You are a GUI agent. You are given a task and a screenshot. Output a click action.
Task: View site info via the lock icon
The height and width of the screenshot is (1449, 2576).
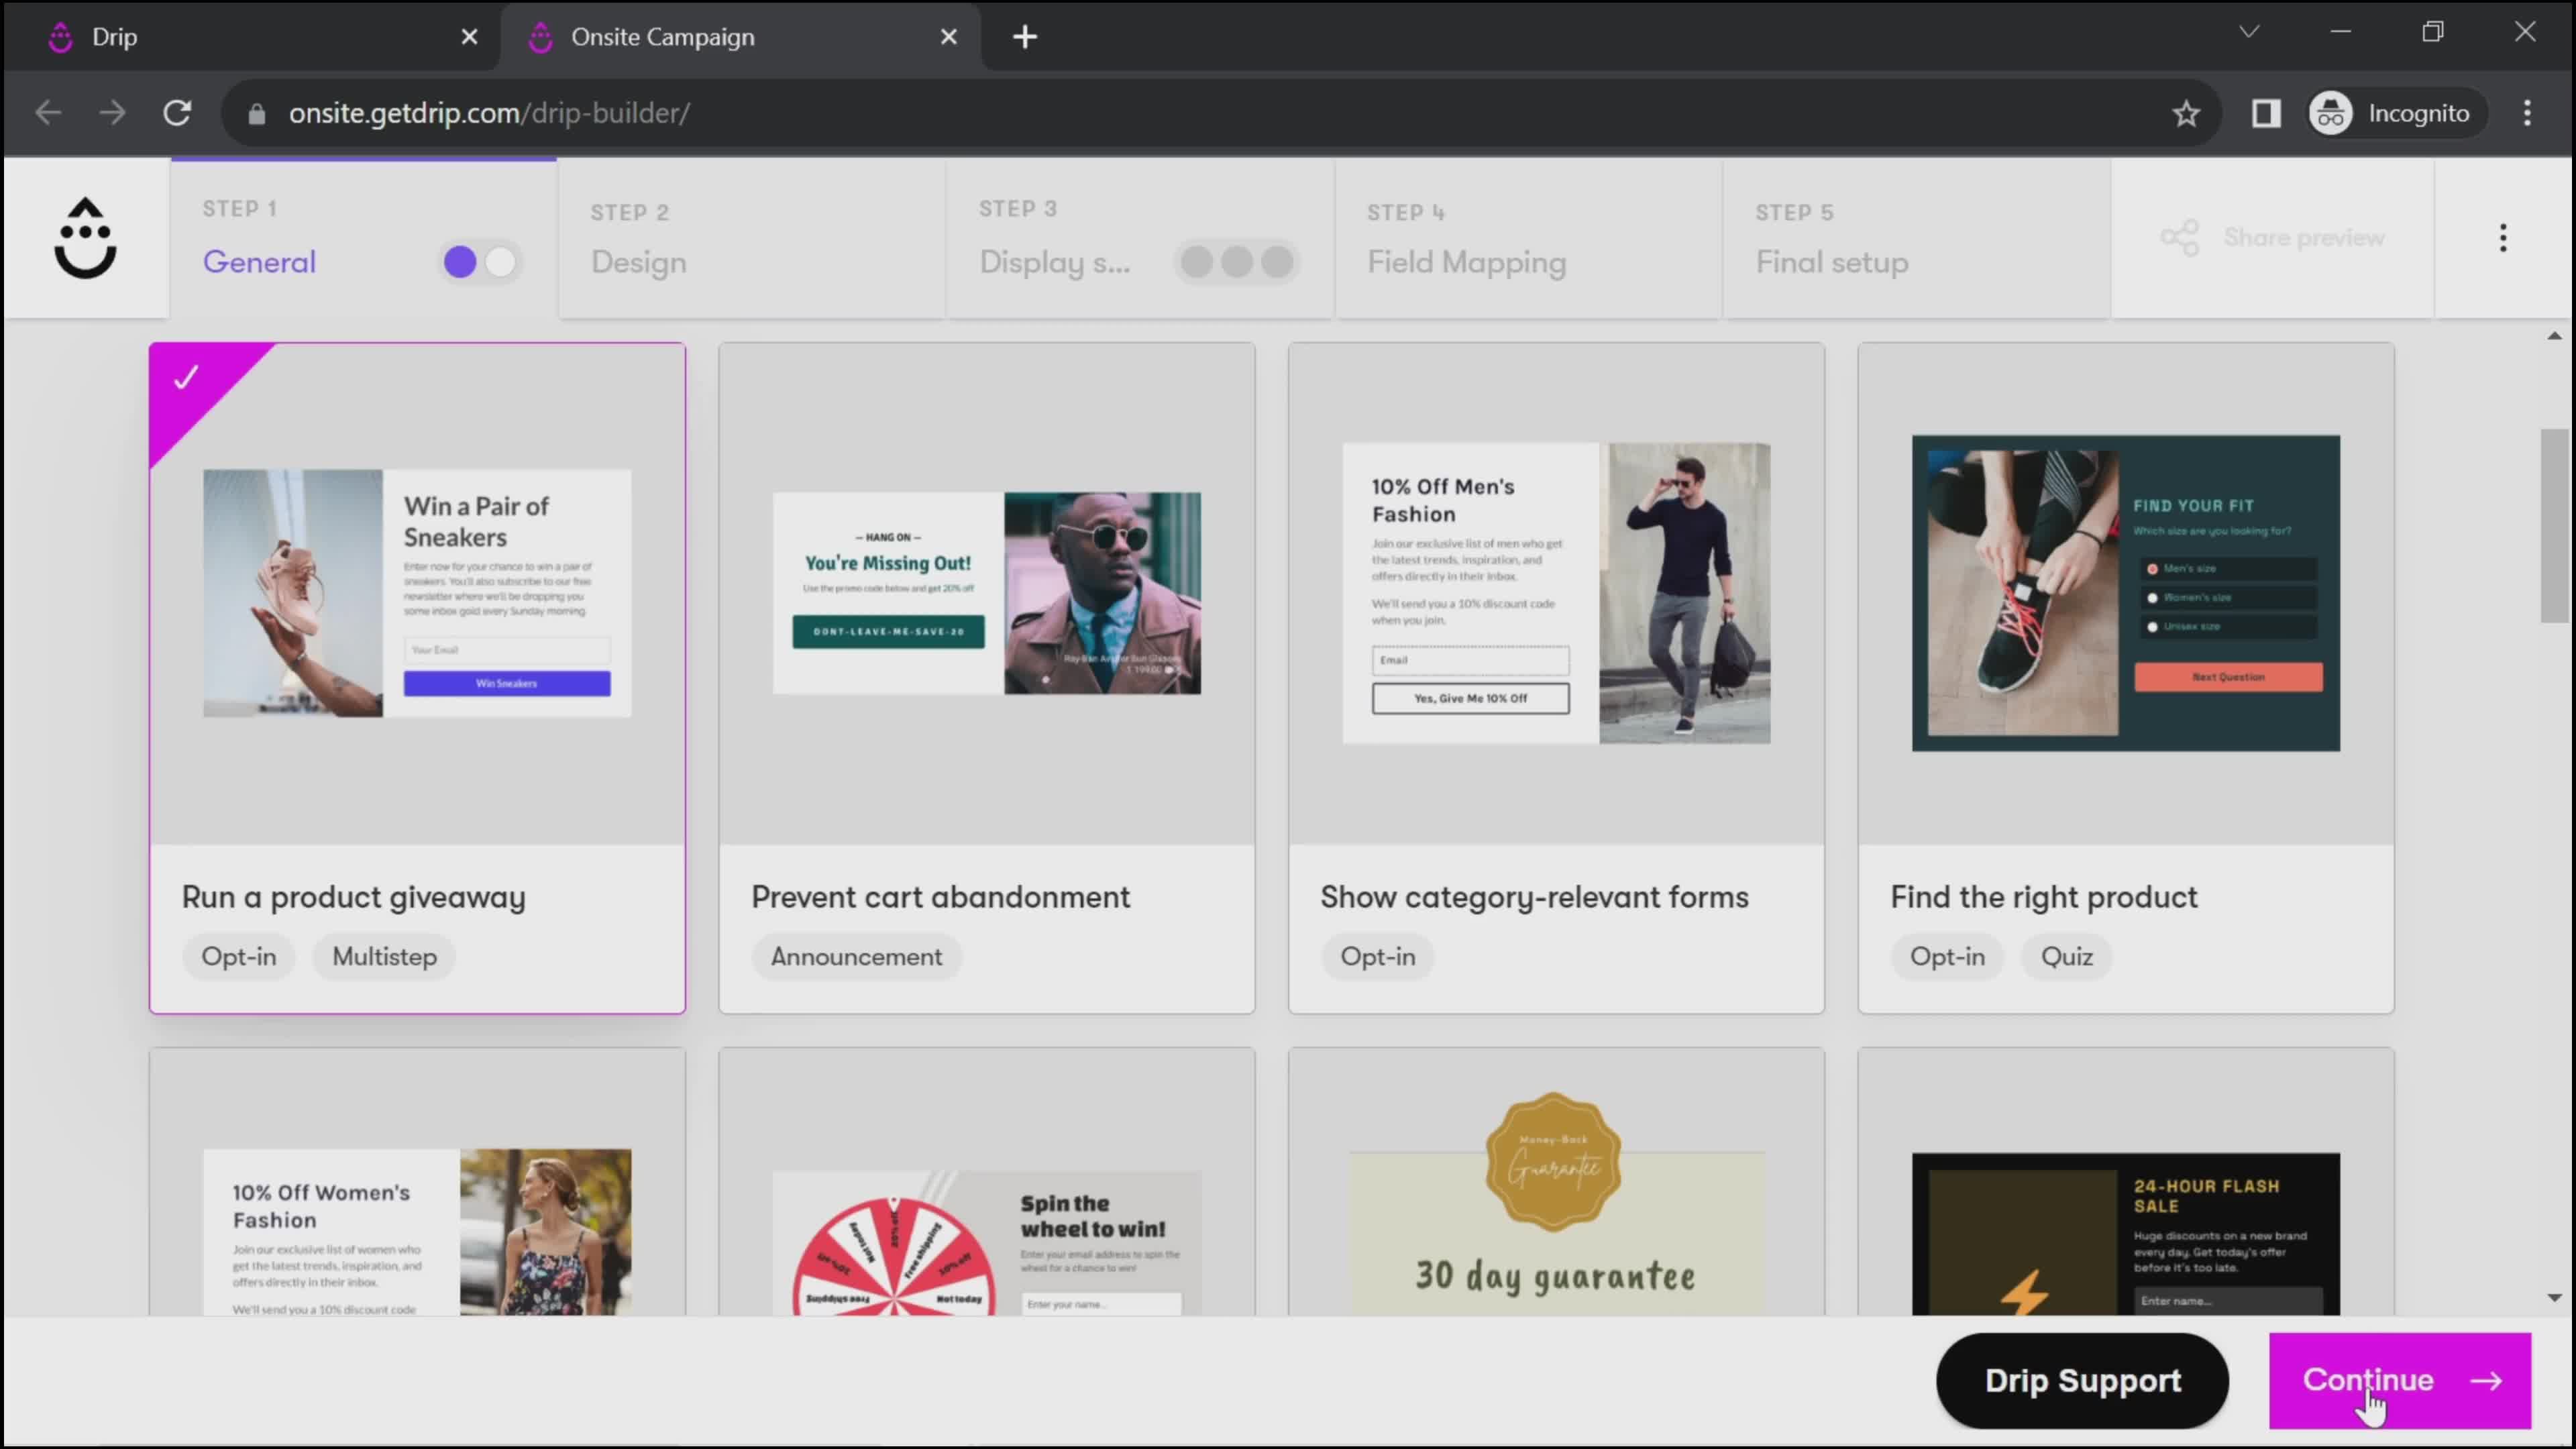[257, 114]
